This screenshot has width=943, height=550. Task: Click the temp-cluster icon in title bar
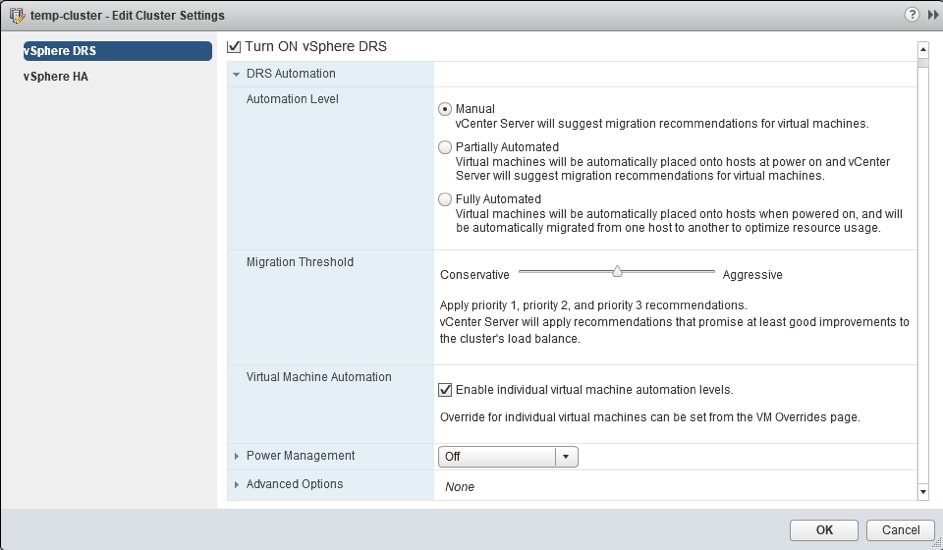[x=14, y=15]
